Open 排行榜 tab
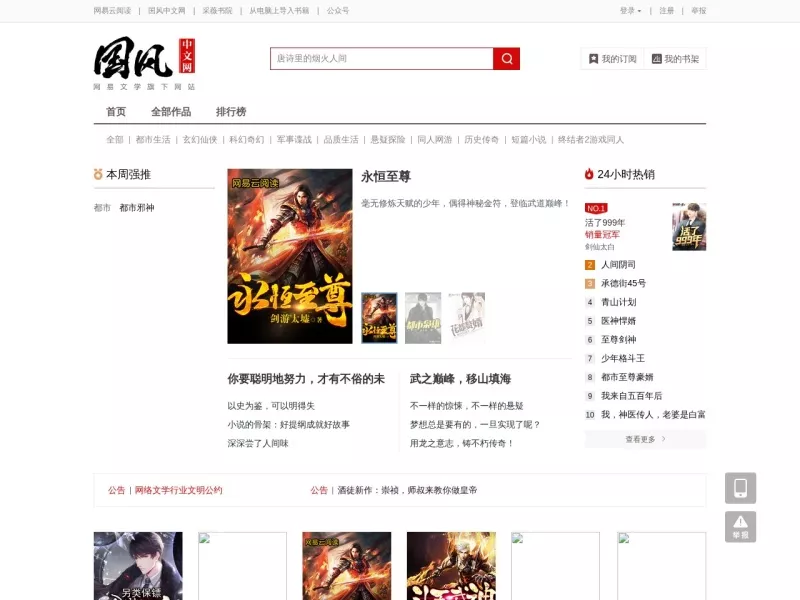 coord(231,112)
